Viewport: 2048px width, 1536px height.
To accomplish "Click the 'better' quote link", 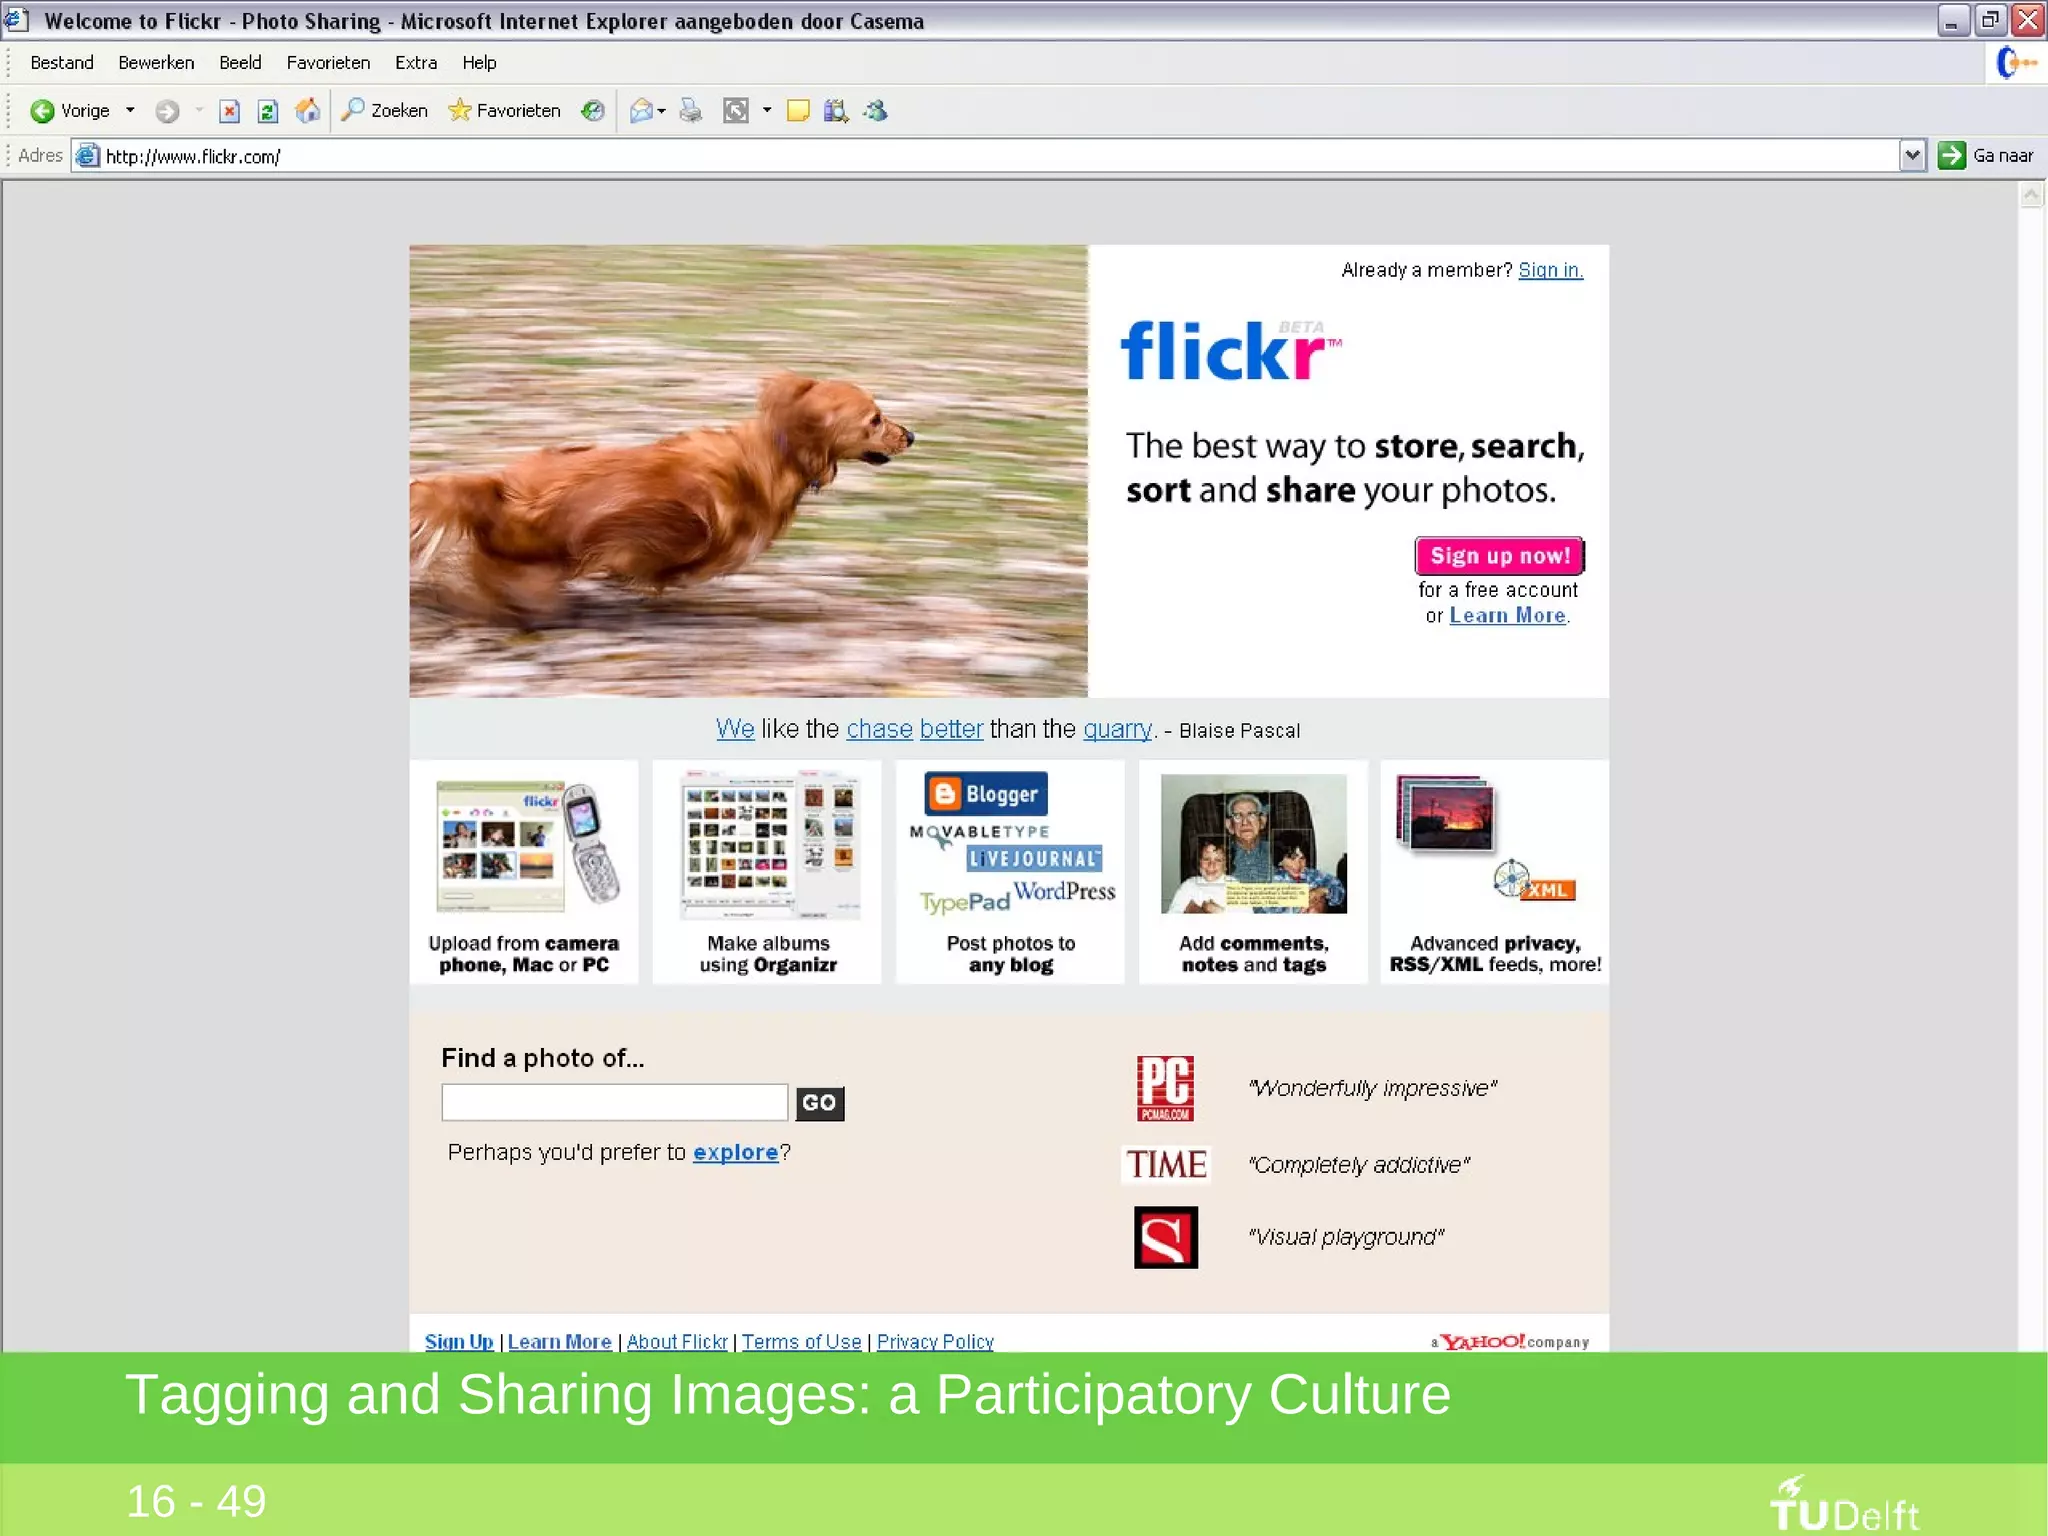I will (x=951, y=729).
